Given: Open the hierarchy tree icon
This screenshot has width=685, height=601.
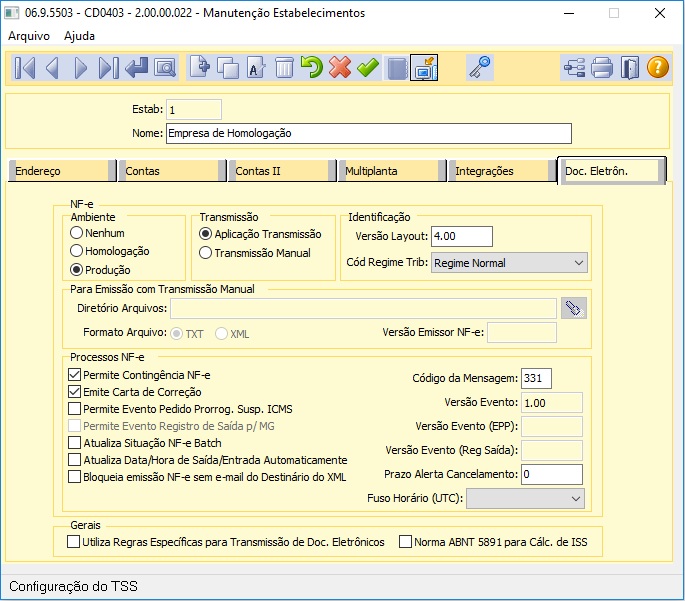Looking at the screenshot, I should point(574,68).
